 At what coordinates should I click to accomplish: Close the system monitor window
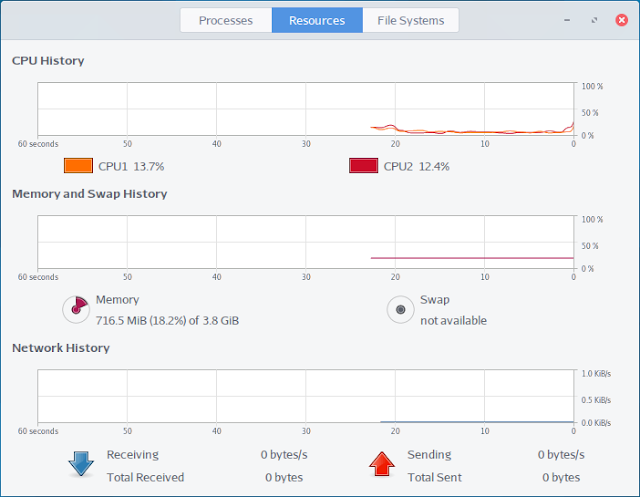622,20
